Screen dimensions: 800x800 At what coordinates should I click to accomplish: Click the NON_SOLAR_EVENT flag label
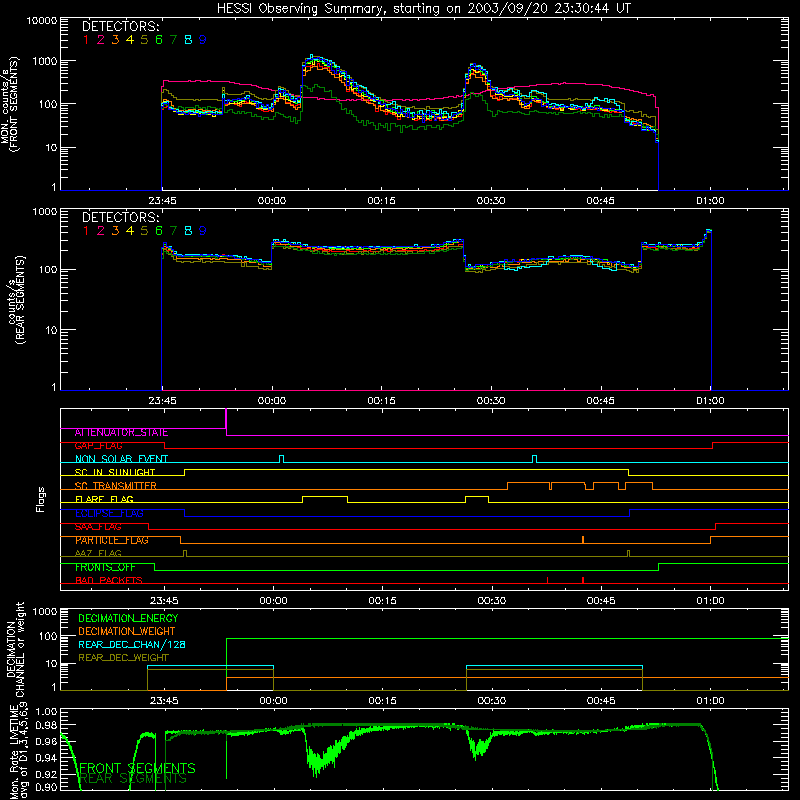click(x=121, y=459)
